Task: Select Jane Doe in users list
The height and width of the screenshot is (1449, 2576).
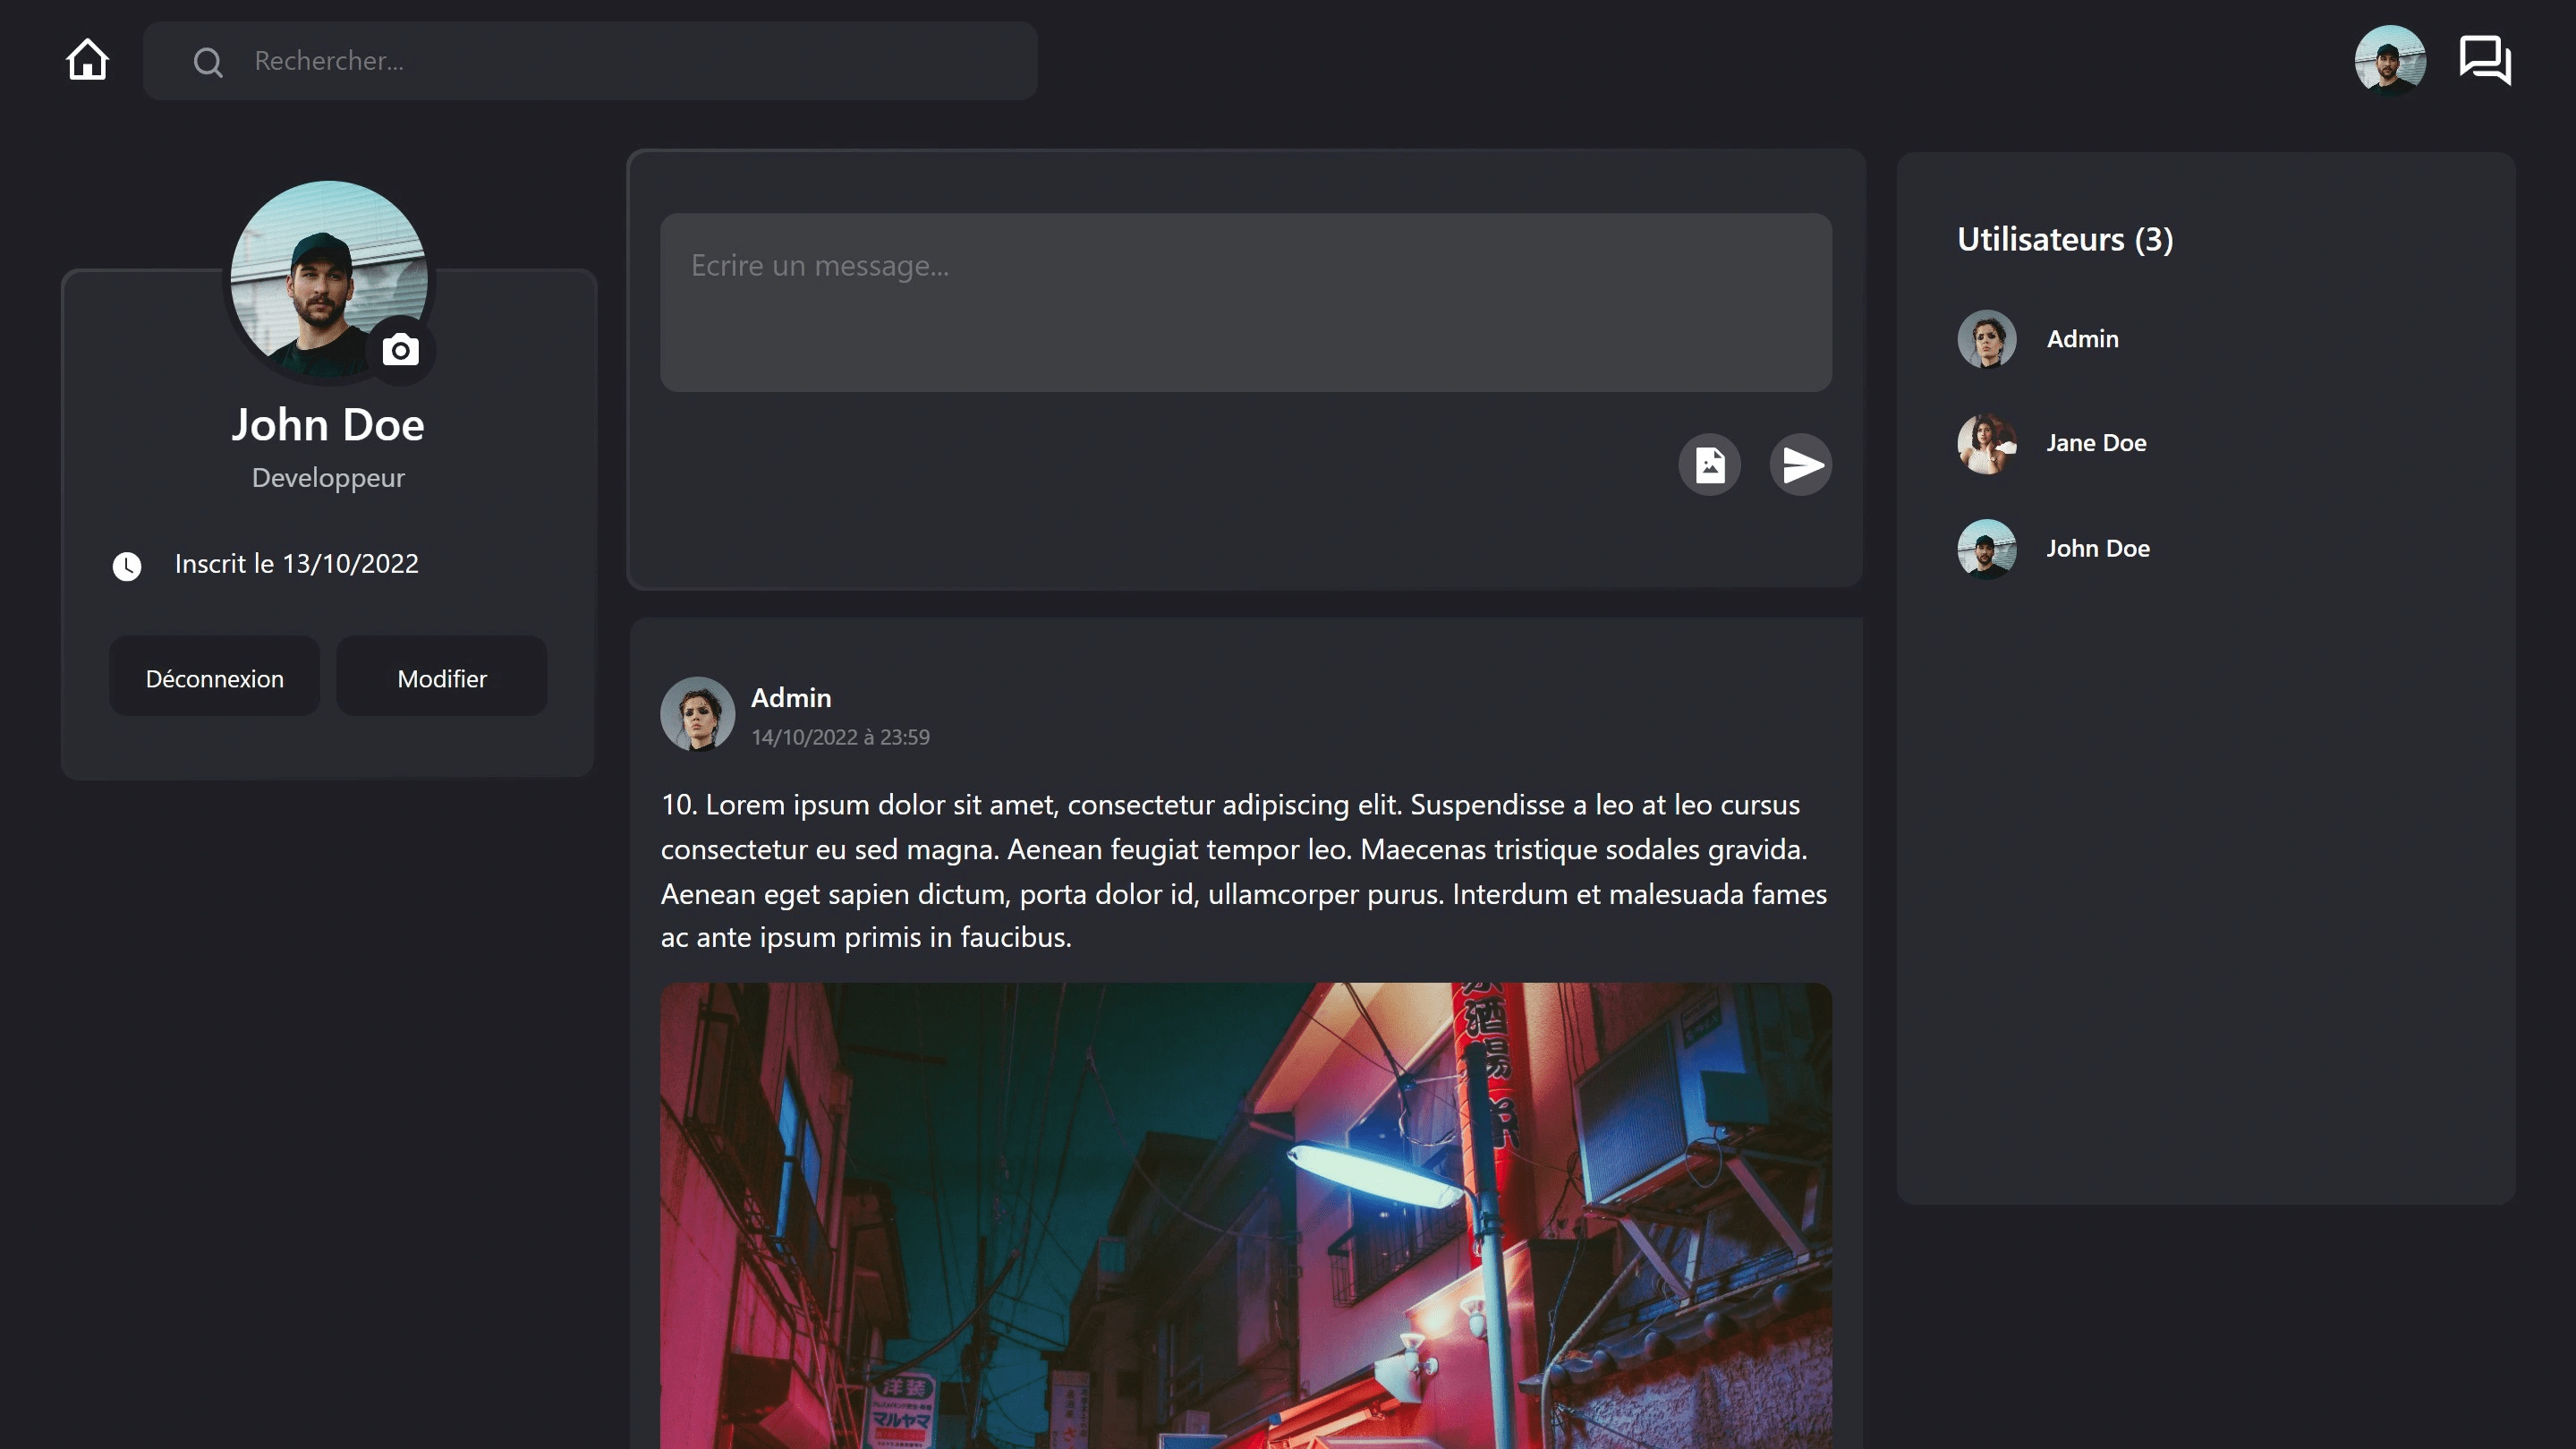Action: 2096,443
